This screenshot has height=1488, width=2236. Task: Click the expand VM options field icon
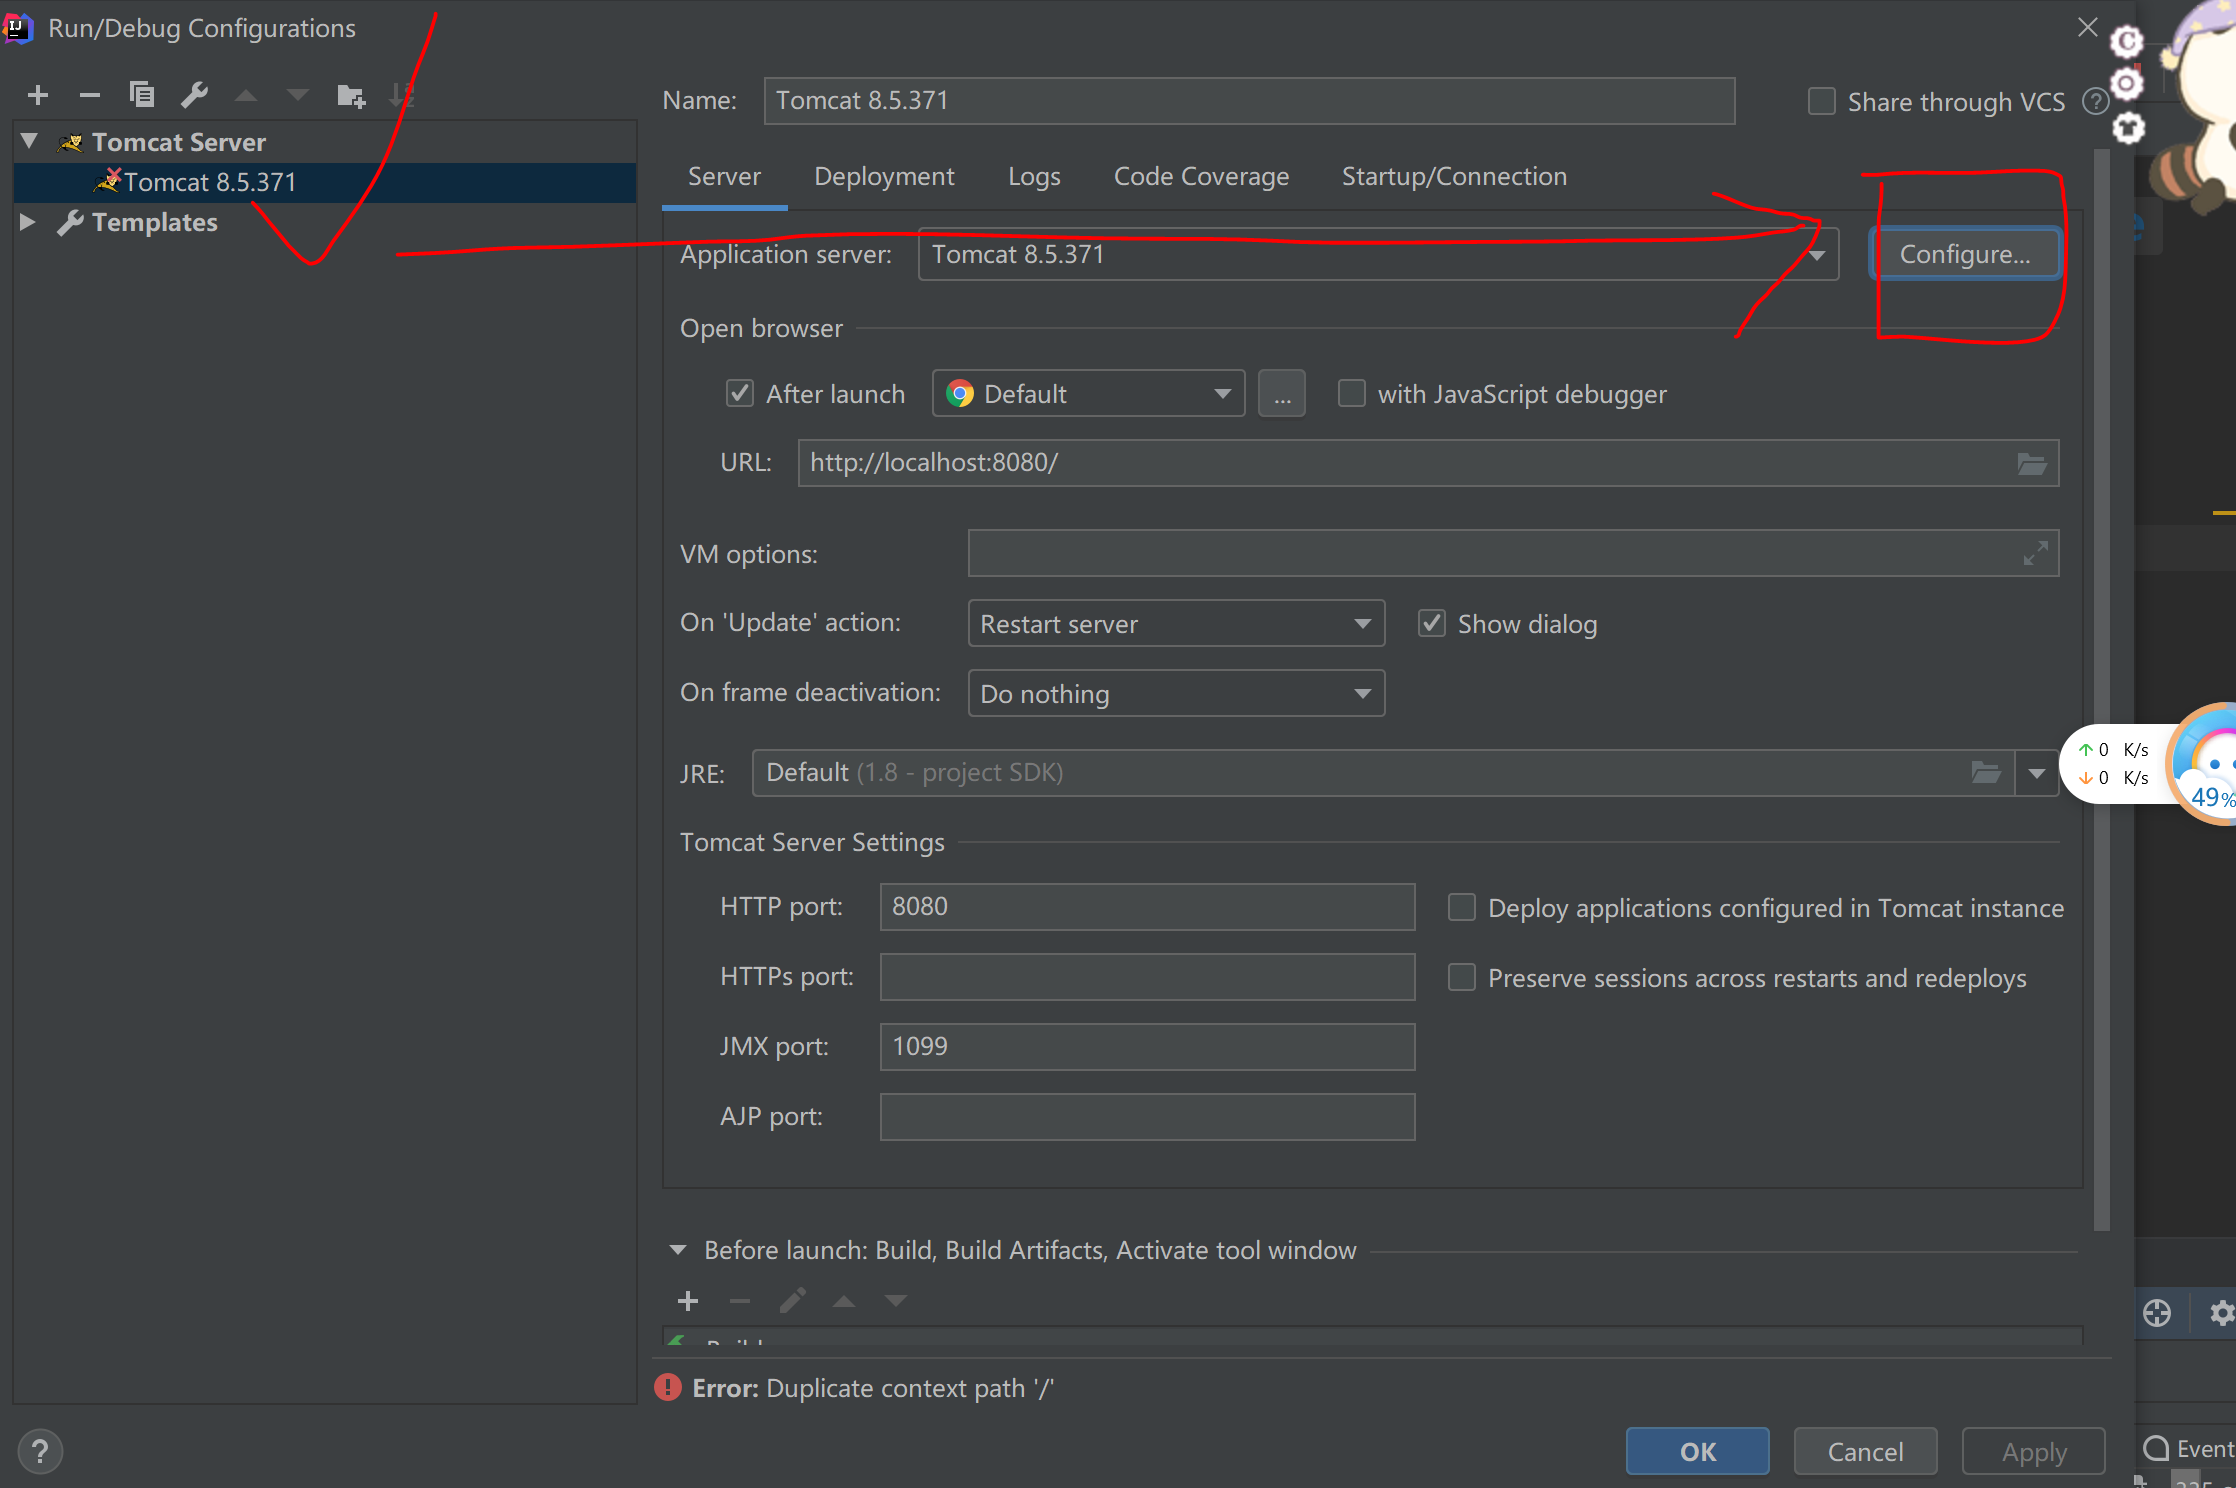click(x=2035, y=553)
